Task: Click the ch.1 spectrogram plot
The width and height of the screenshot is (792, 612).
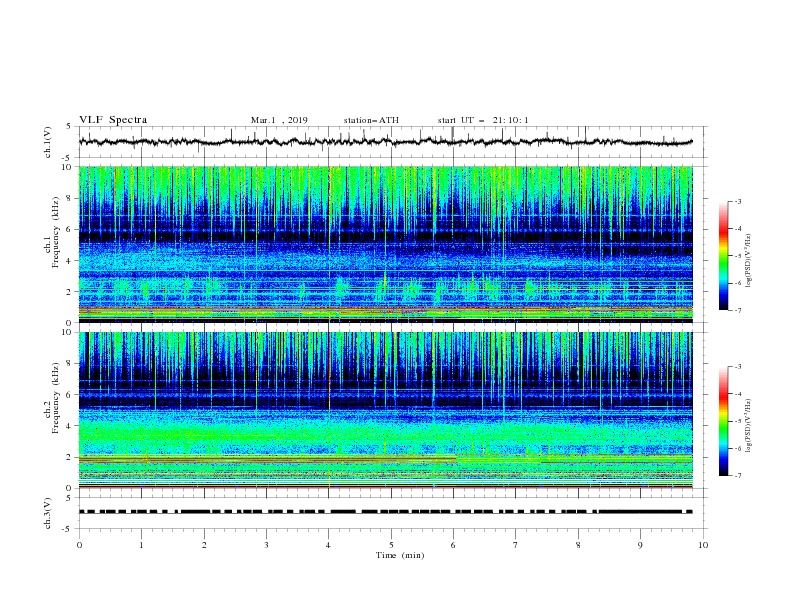Action: click(386, 244)
